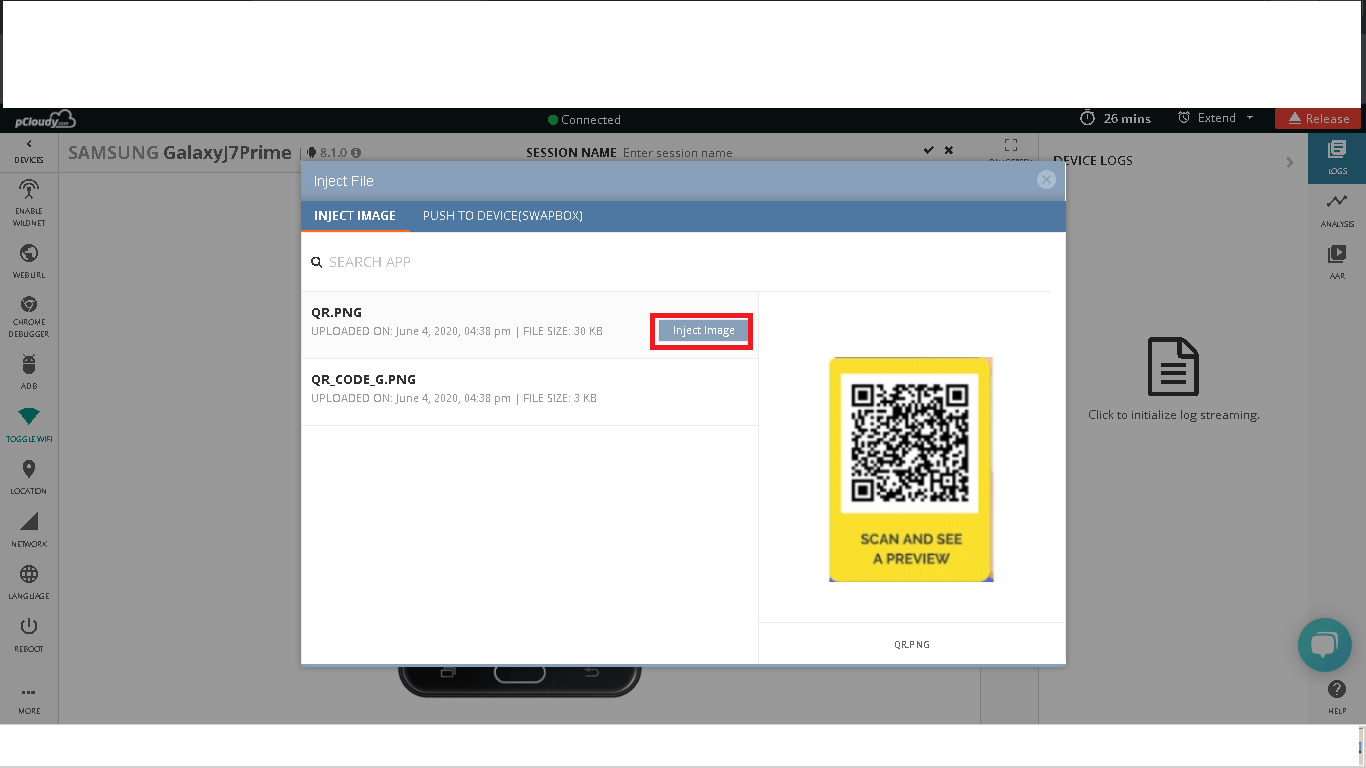Click the 26 mins timer
This screenshot has width=1366, height=768.
point(1116,118)
